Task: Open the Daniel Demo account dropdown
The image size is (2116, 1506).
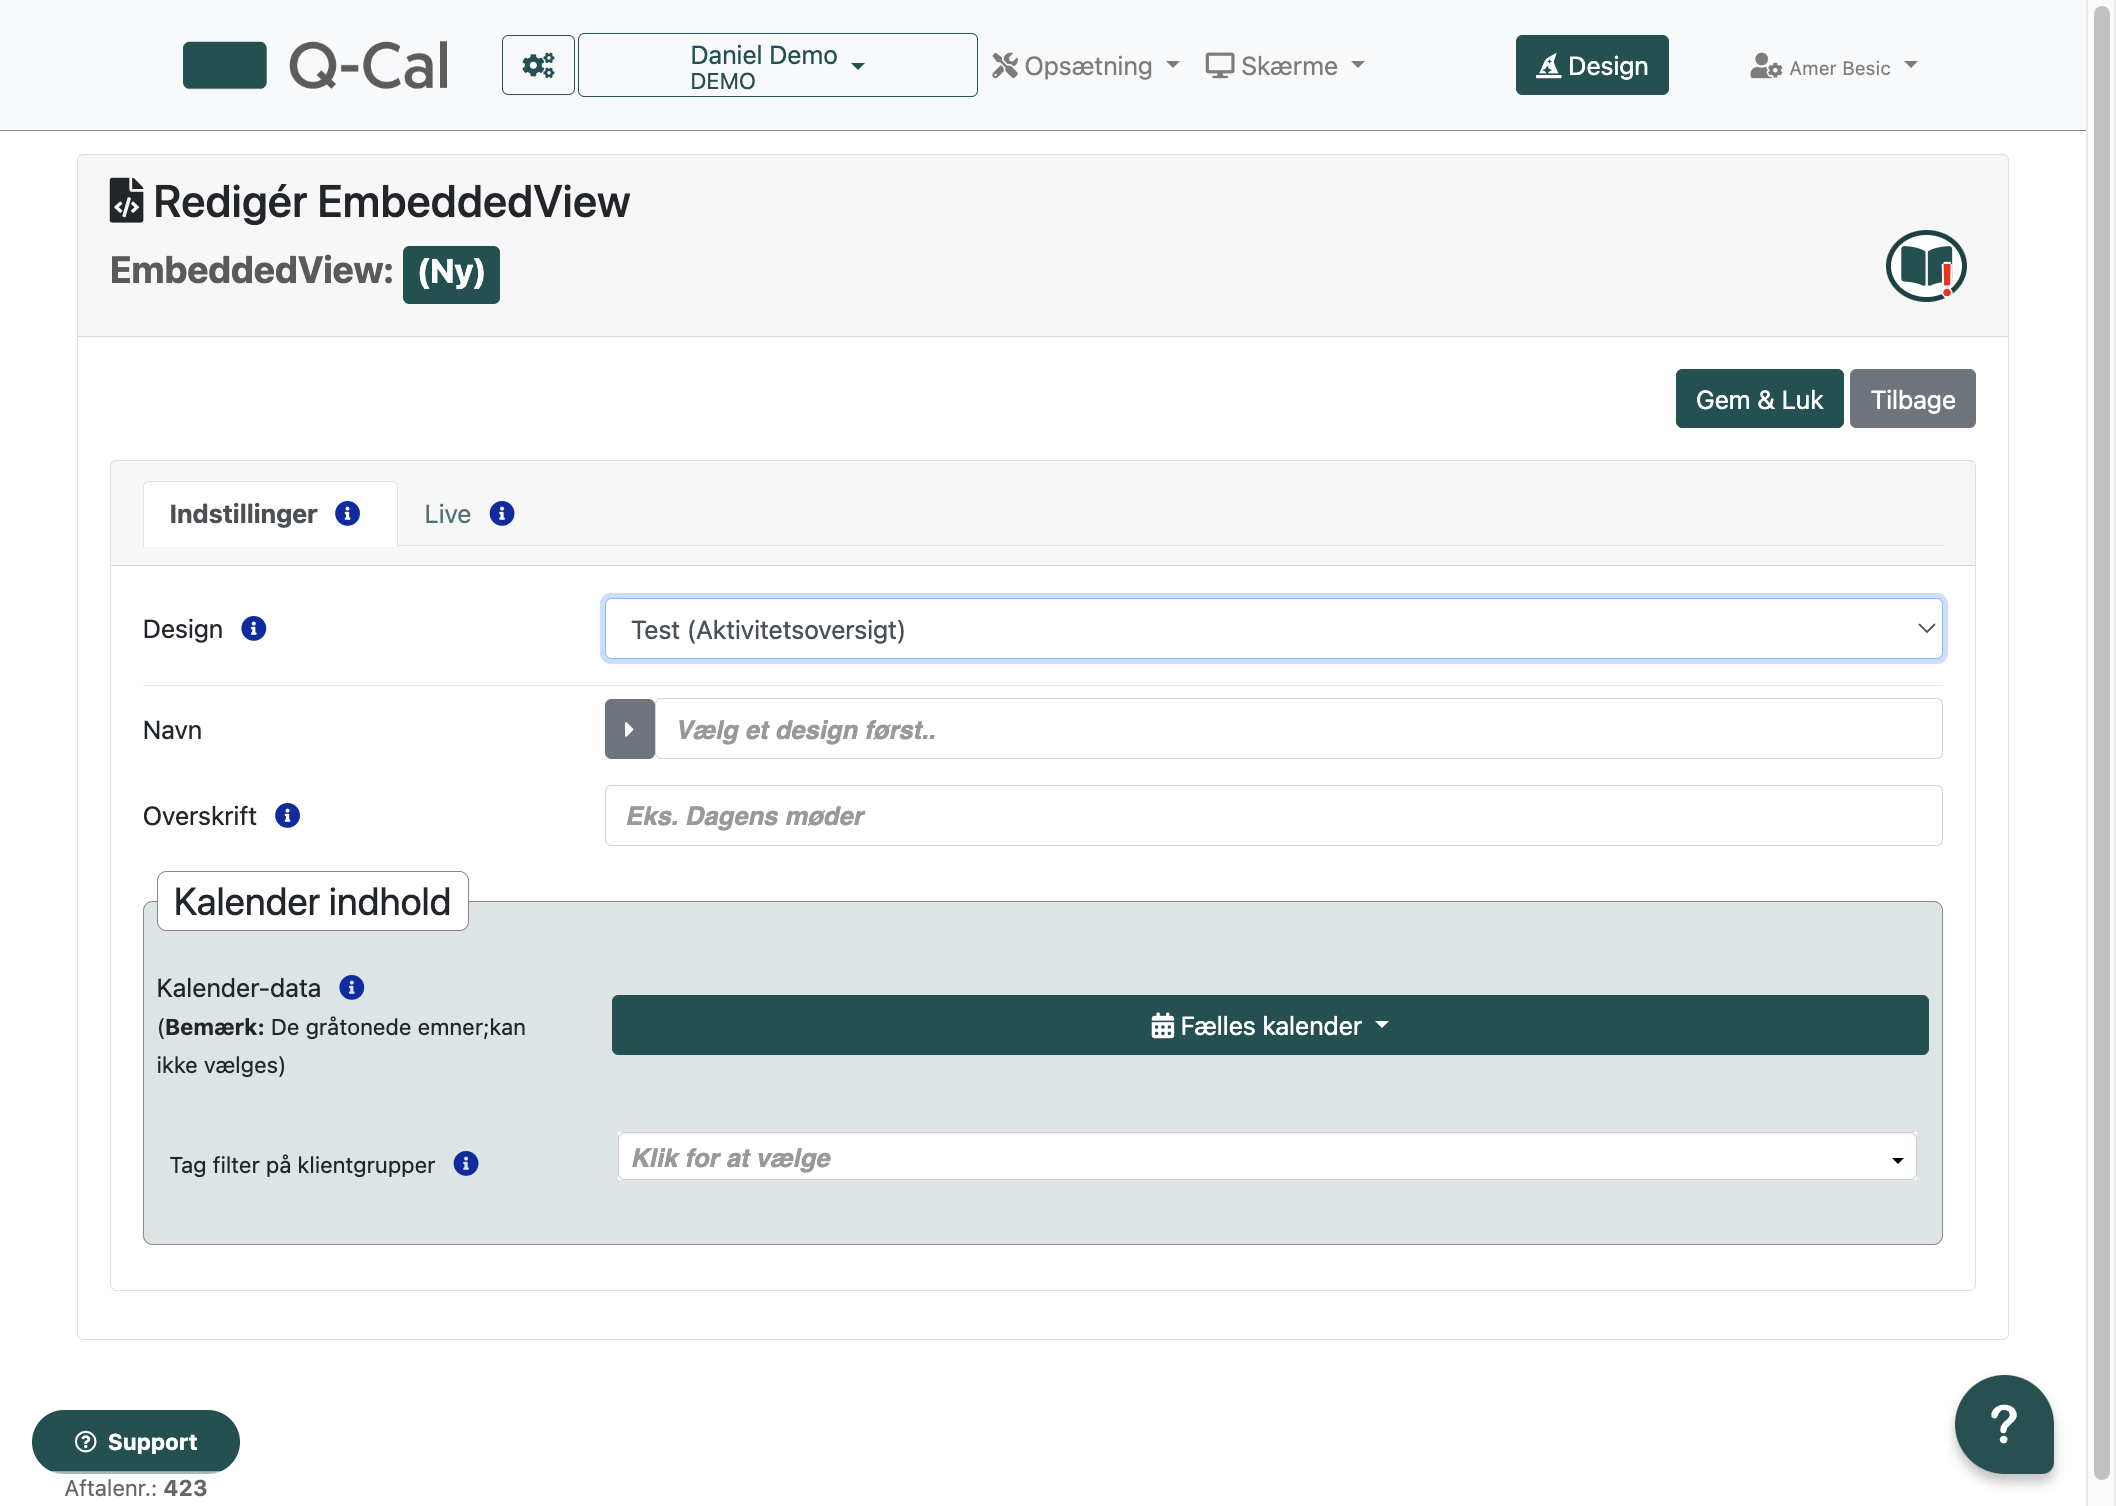Action: pos(777,65)
